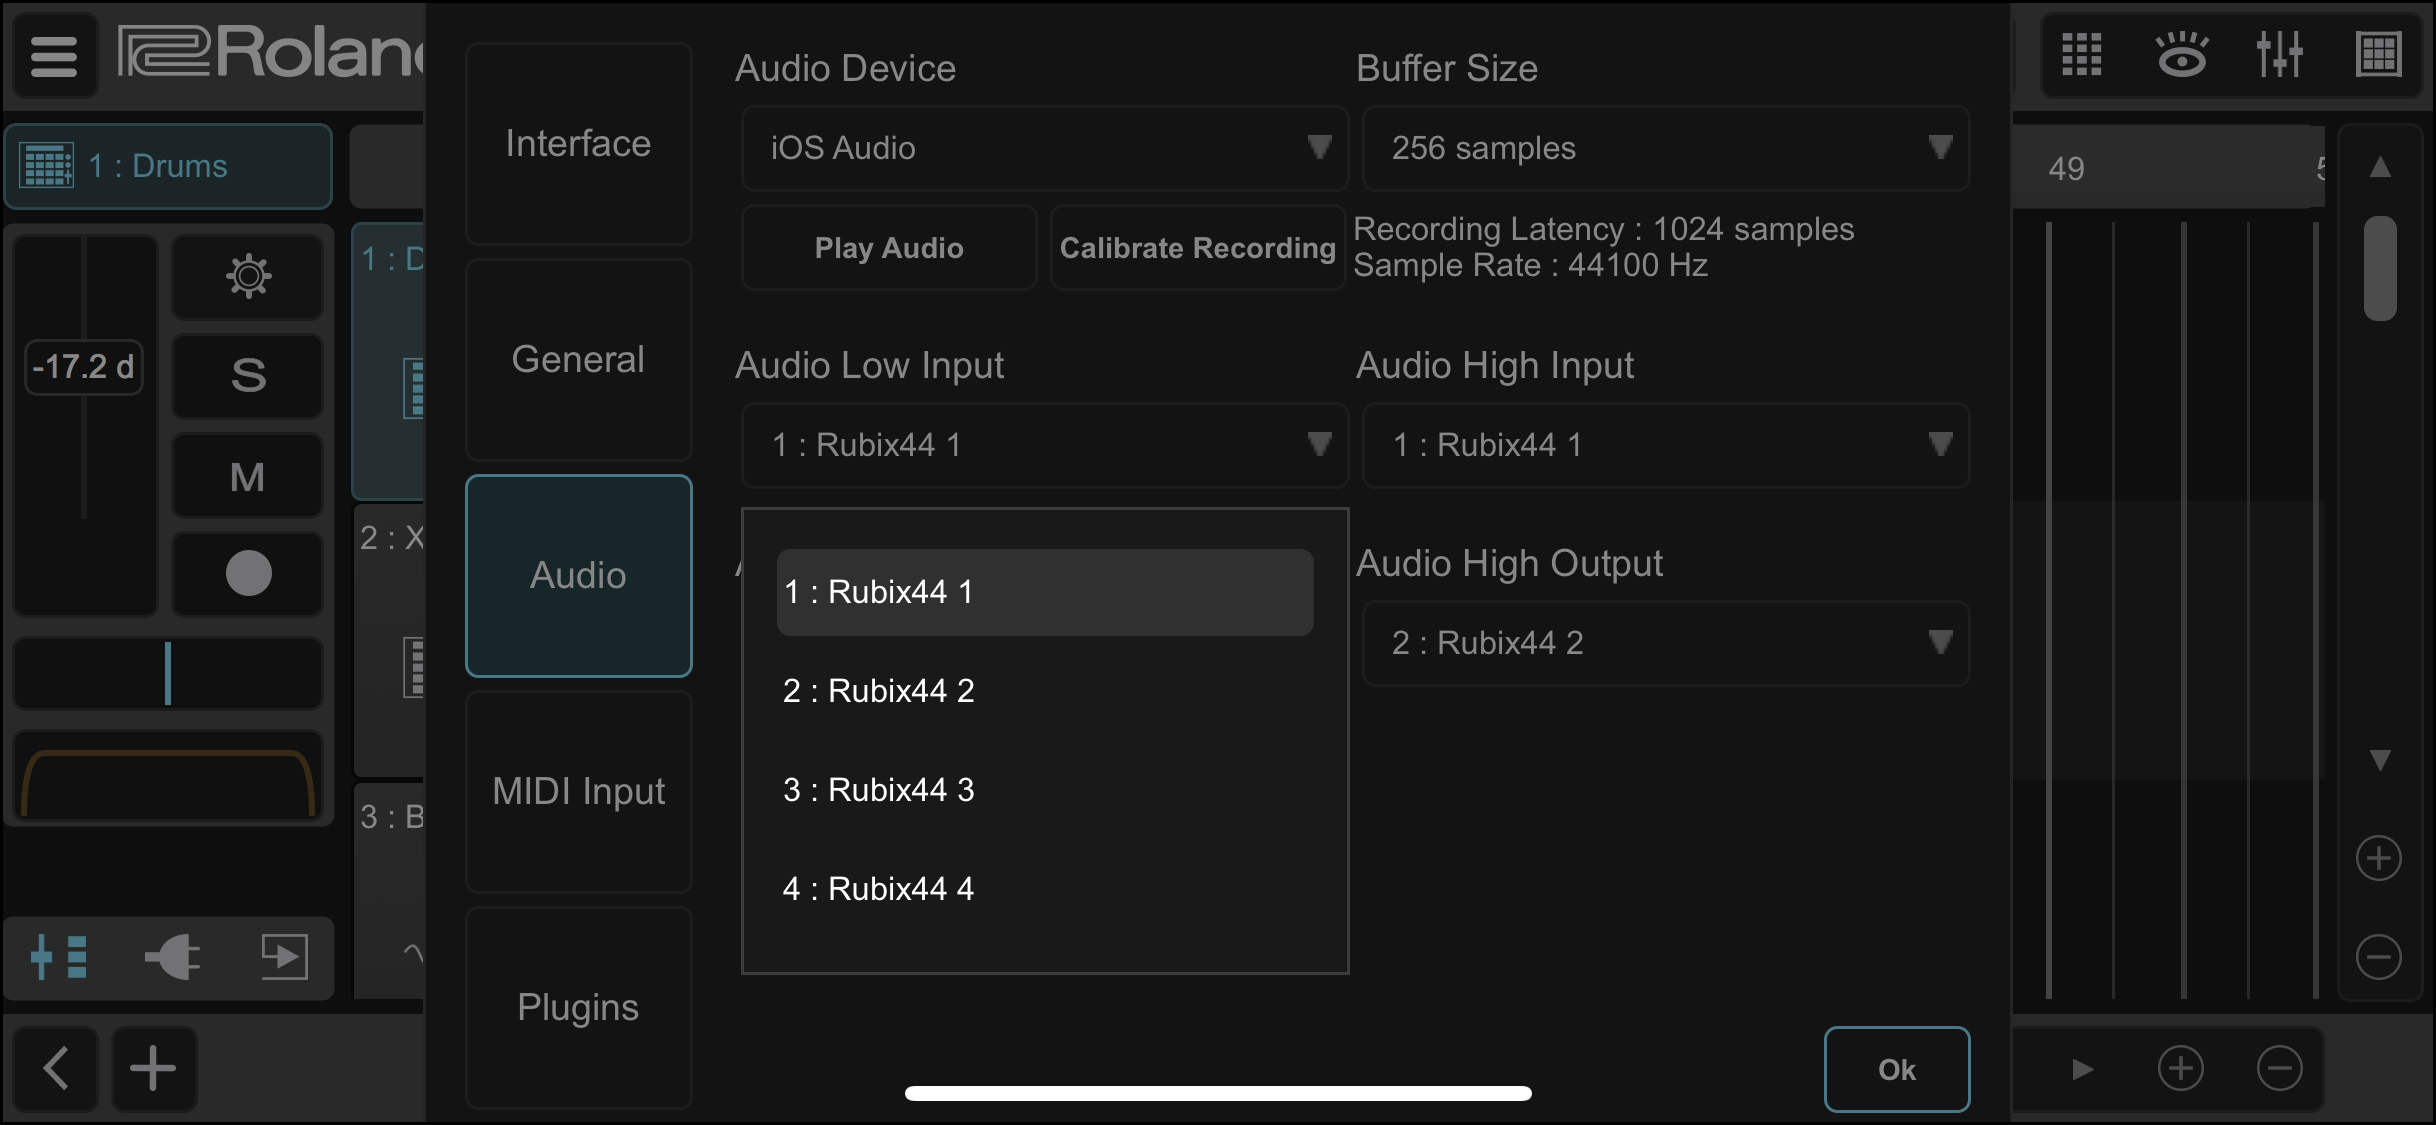Click the eye visibility icon in top toolbar

click(2181, 55)
